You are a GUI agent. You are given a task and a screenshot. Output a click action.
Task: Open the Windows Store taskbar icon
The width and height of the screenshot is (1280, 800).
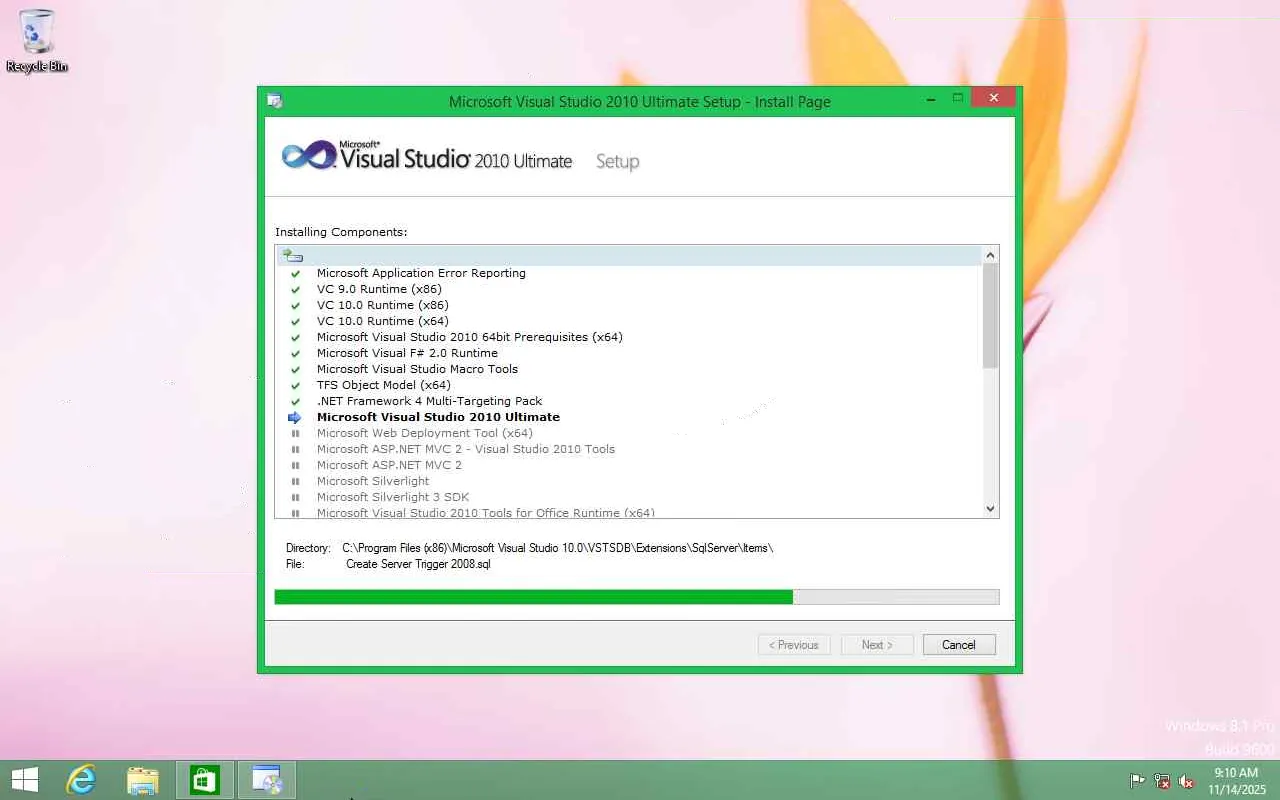coord(205,780)
